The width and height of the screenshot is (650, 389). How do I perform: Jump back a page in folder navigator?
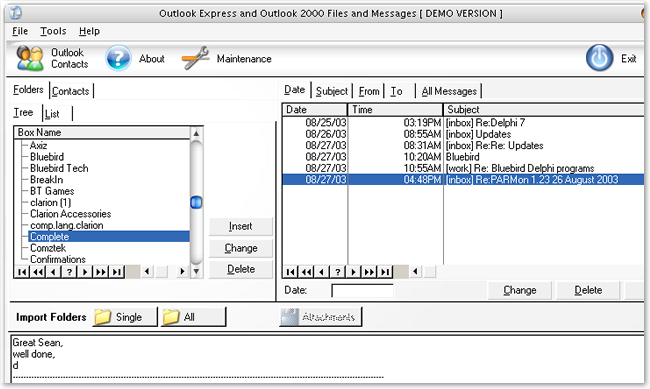point(38,272)
